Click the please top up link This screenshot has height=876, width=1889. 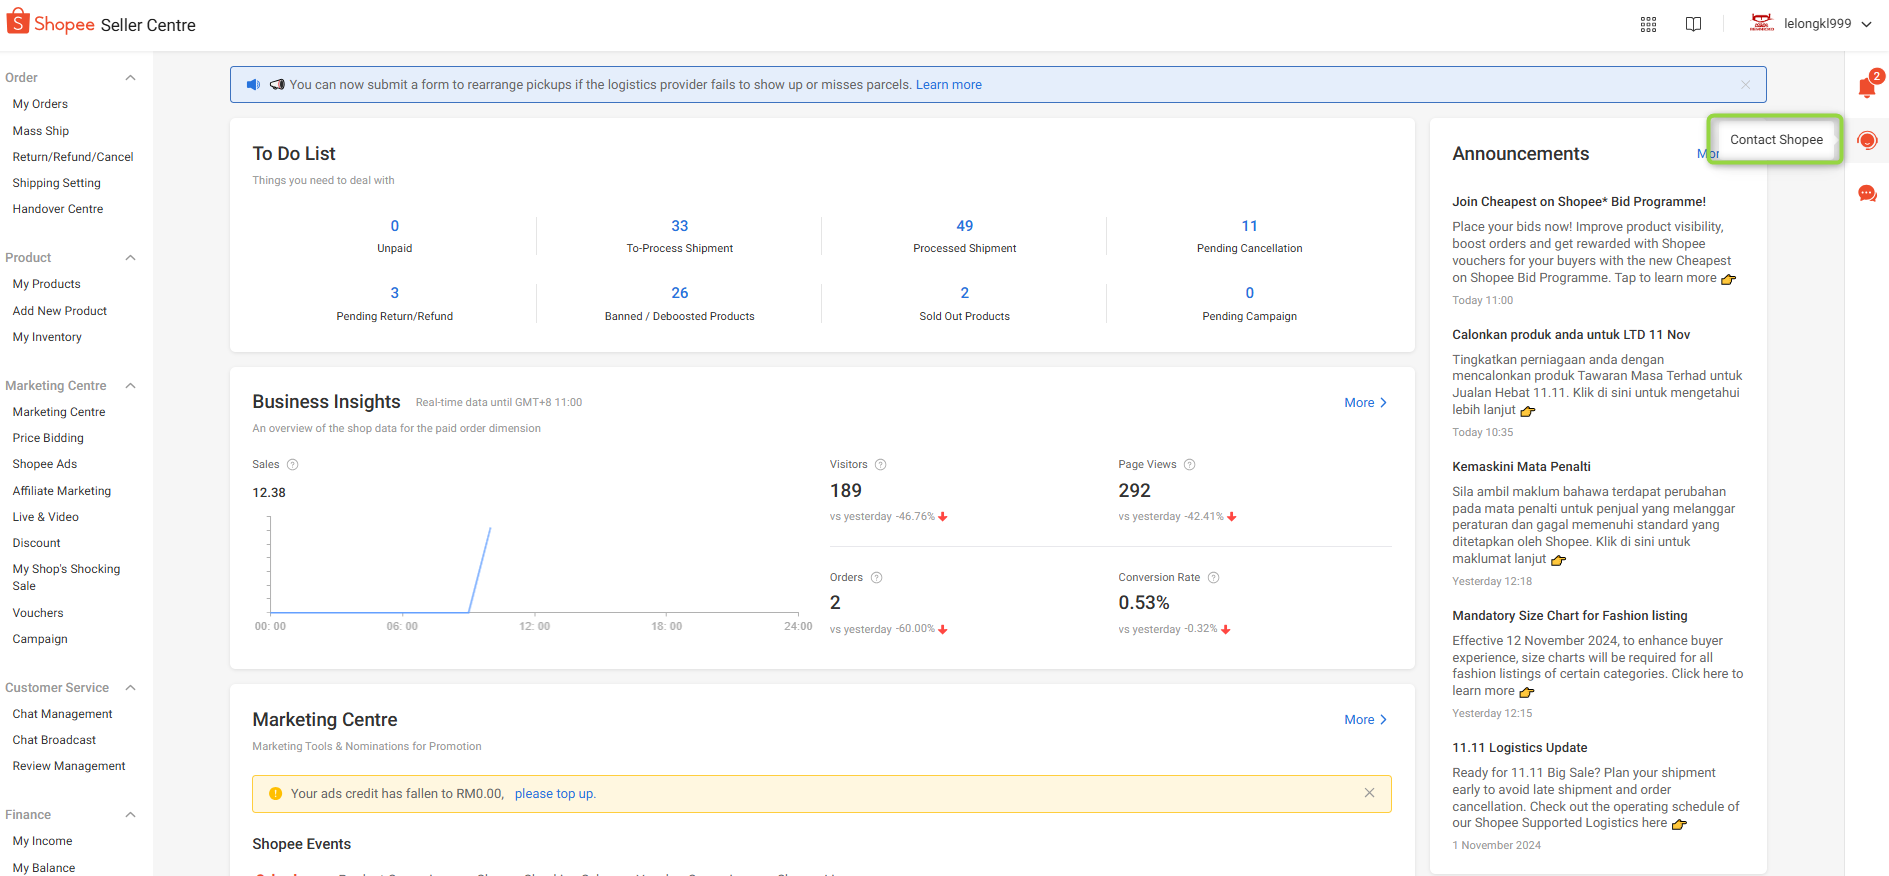click(x=555, y=794)
